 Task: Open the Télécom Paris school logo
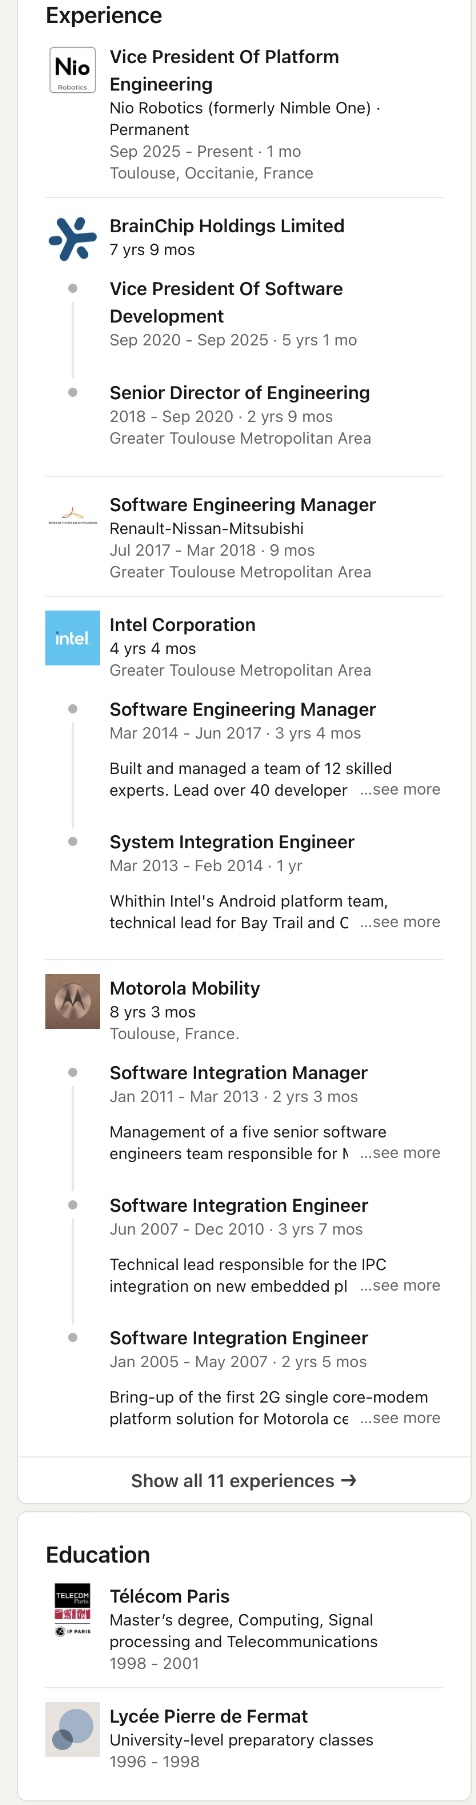click(x=73, y=1610)
